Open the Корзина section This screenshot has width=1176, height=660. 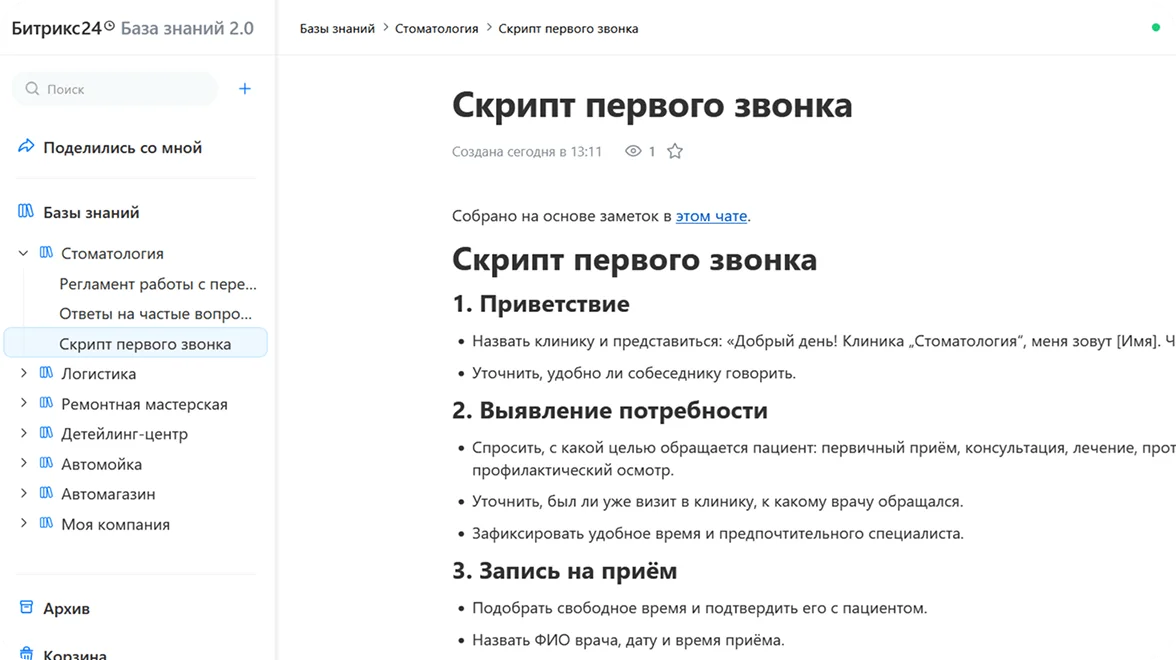(74, 654)
